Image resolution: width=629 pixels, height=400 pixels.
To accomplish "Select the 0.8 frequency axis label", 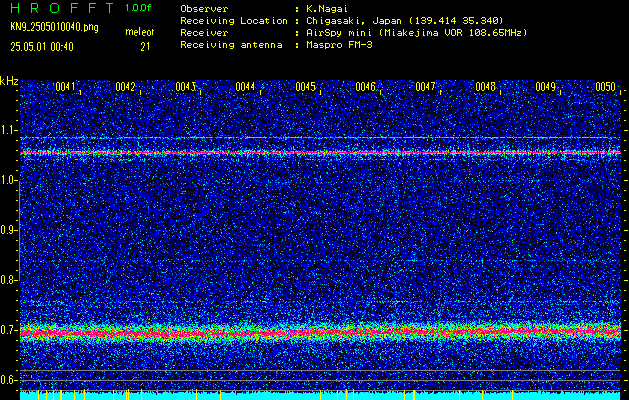I will coord(7,280).
